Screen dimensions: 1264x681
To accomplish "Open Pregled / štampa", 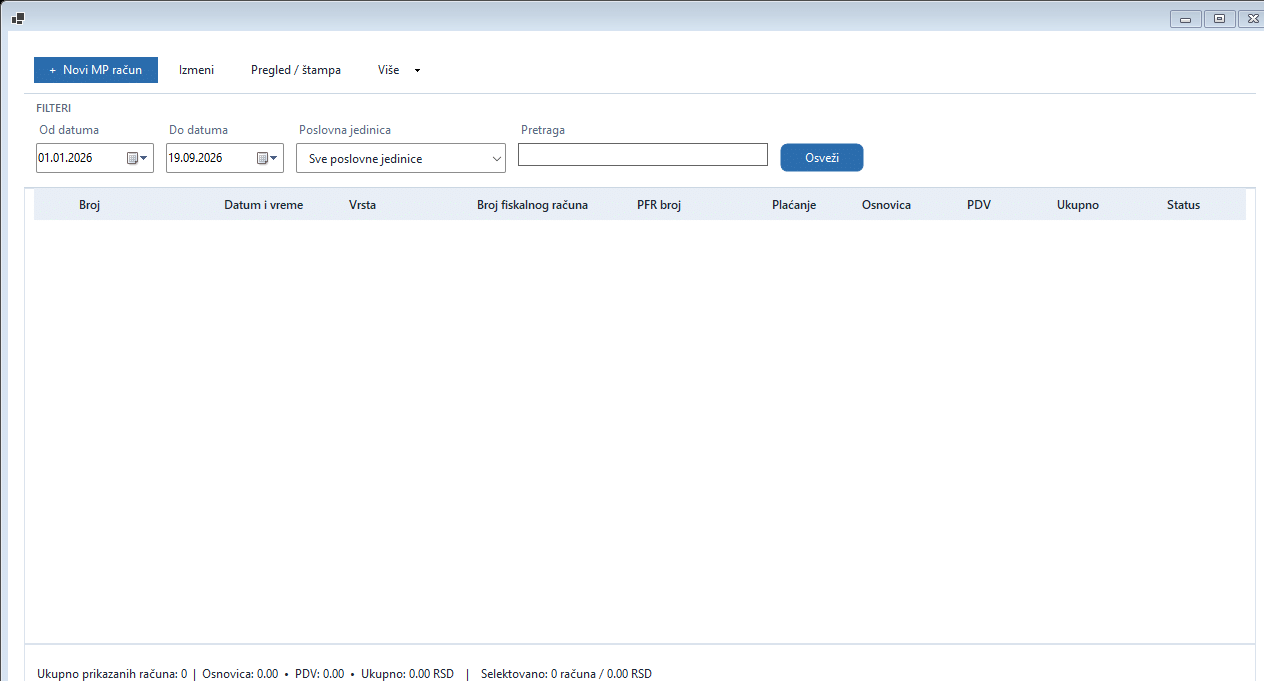I will click(x=296, y=70).
